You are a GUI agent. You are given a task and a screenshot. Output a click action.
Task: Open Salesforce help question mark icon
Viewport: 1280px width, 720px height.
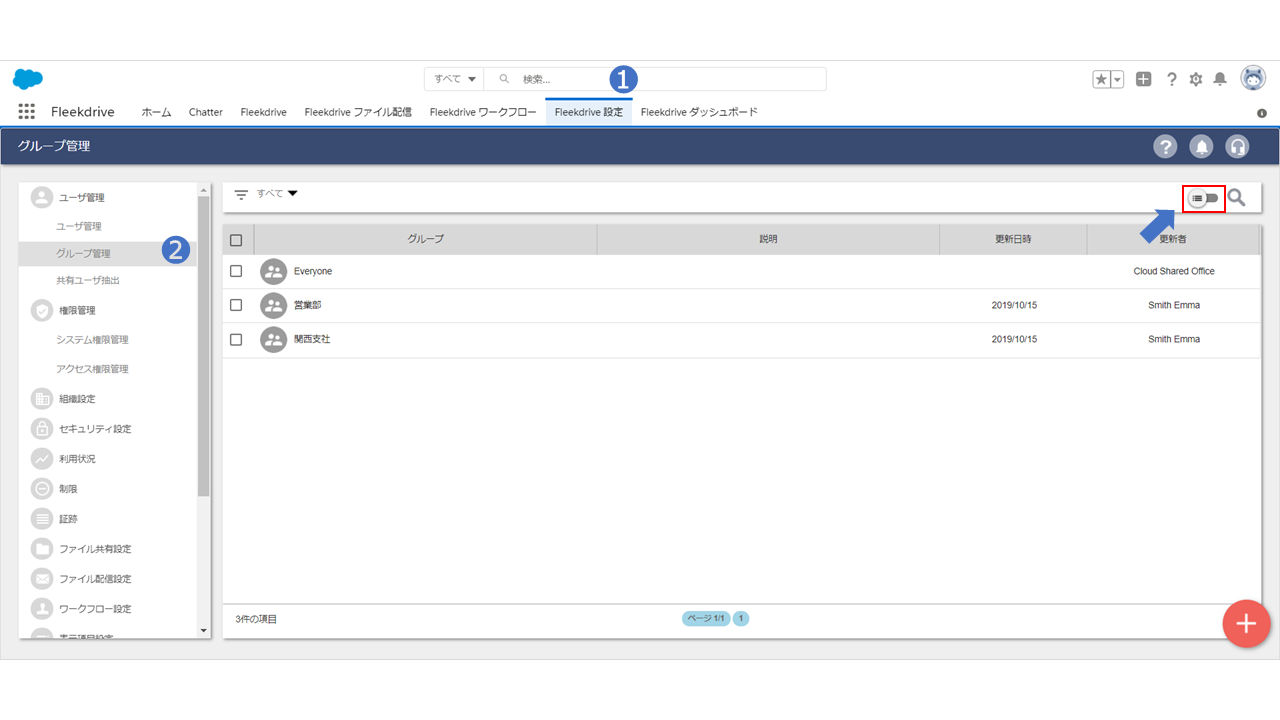1172,79
